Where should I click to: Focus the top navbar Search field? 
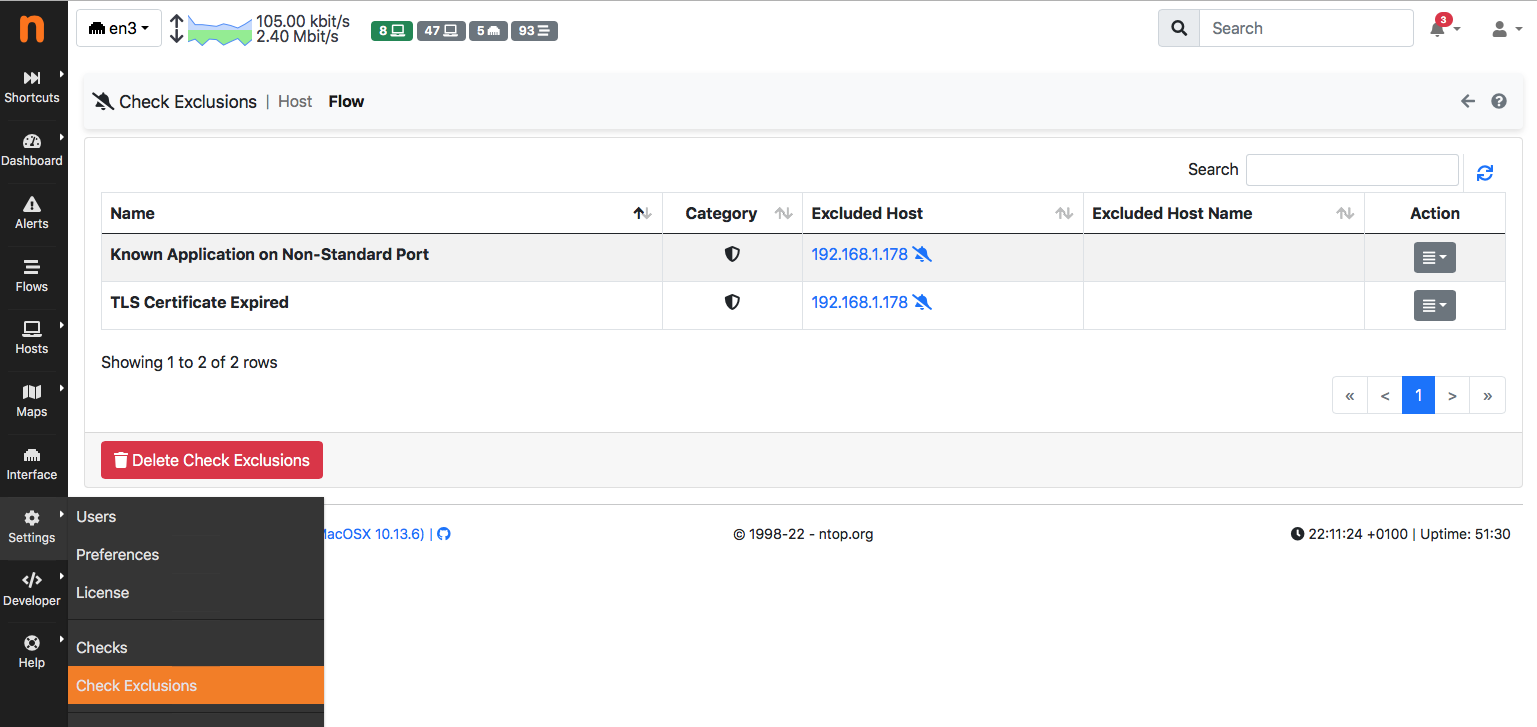tap(1306, 28)
